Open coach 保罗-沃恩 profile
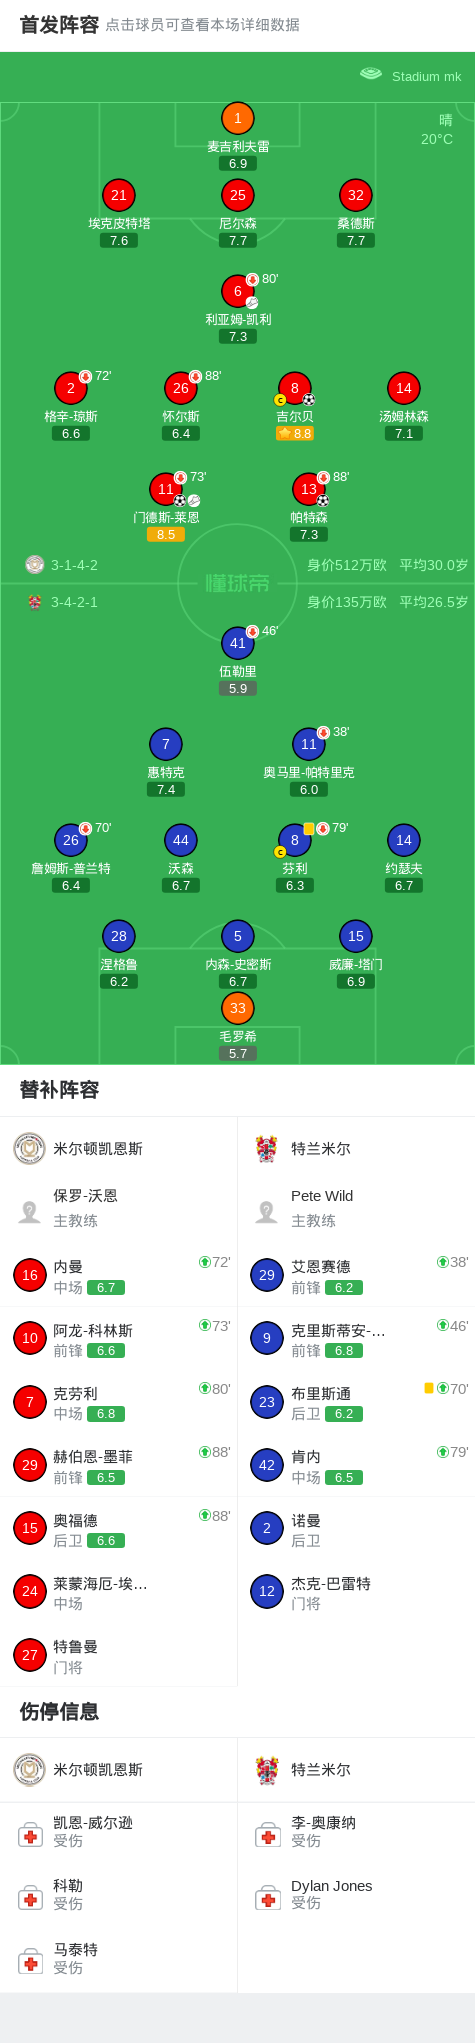The width and height of the screenshot is (475, 2043). [x=118, y=1208]
